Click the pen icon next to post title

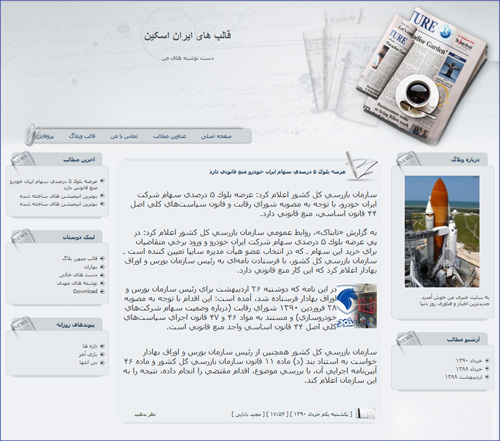tap(361, 166)
